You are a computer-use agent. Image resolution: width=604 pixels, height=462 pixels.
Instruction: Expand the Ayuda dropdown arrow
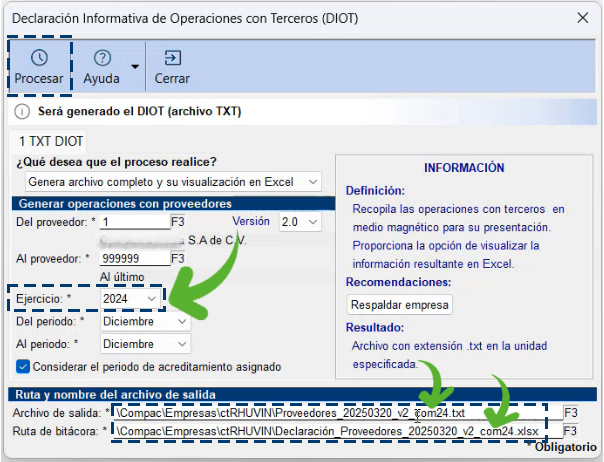click(135, 68)
